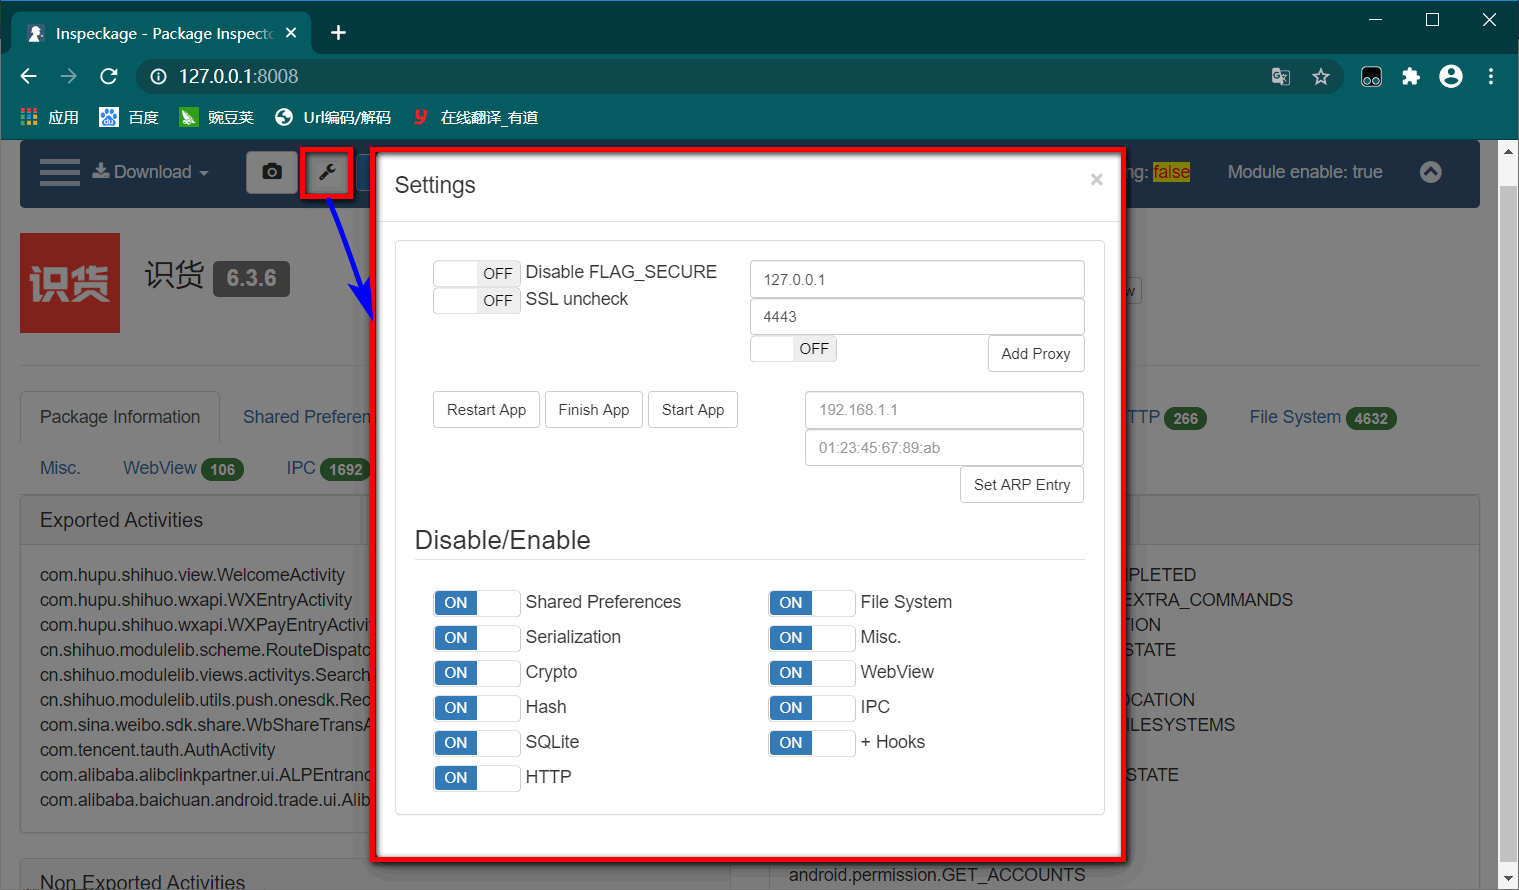This screenshot has width=1519, height=890.
Task: Close the Settings dialog with X
Action: pos(1096,180)
